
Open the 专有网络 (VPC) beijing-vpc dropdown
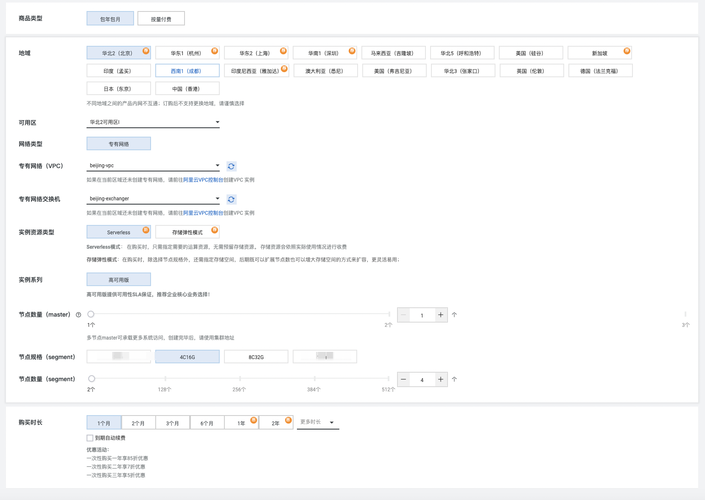tap(153, 165)
